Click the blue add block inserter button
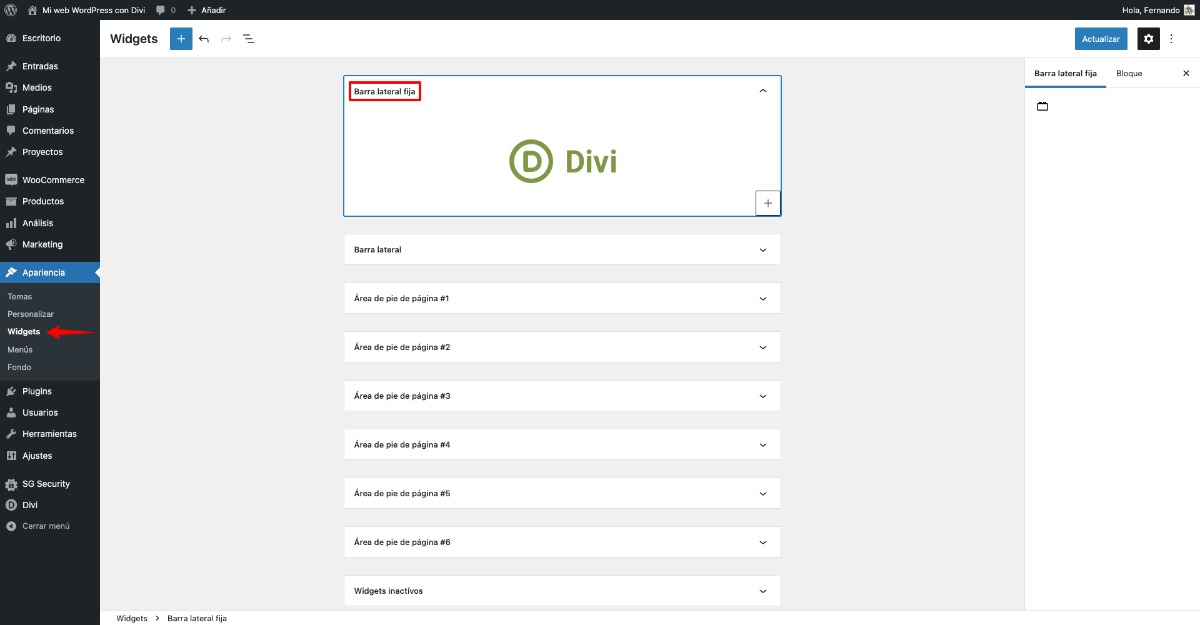Viewport: 1200px width, 625px height. point(181,39)
